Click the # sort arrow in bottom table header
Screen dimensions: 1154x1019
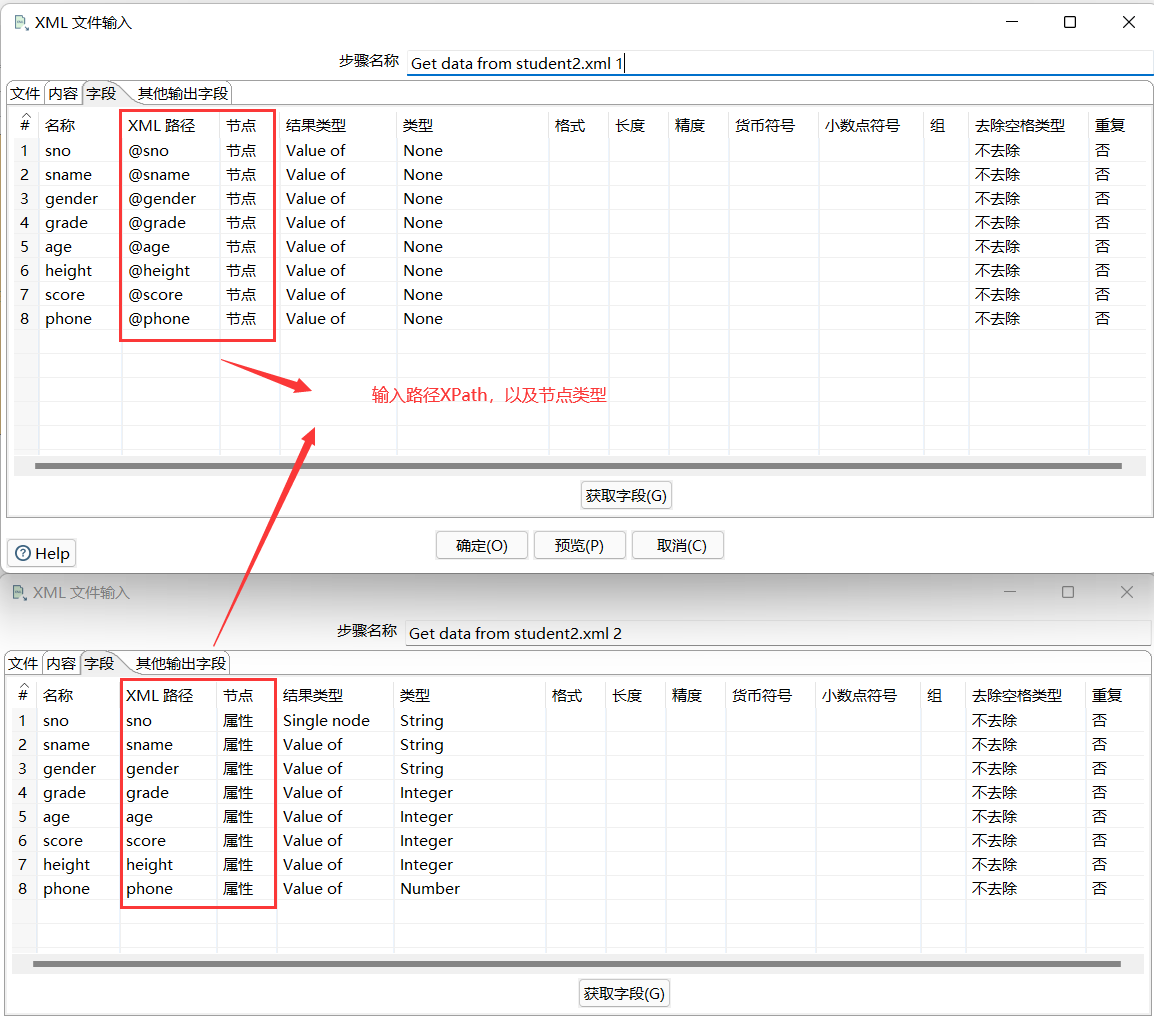coord(24,686)
